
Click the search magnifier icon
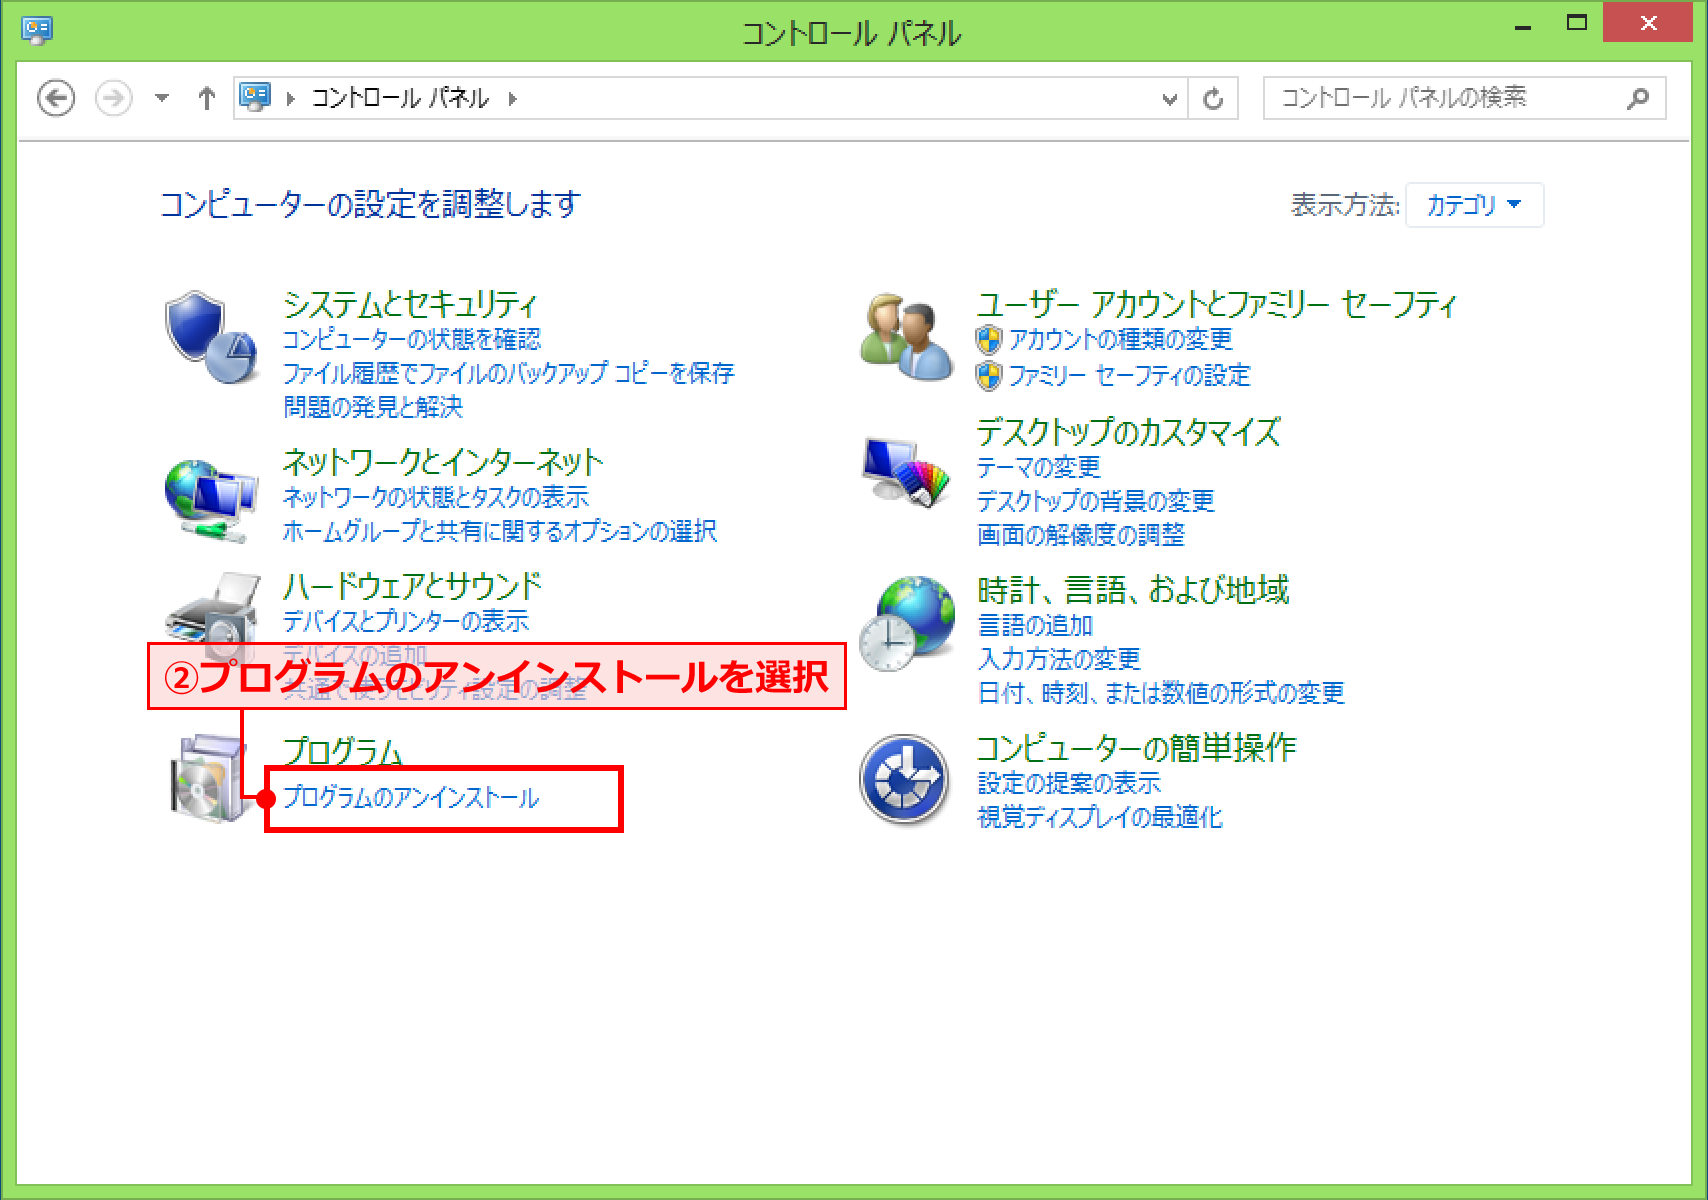click(1638, 98)
